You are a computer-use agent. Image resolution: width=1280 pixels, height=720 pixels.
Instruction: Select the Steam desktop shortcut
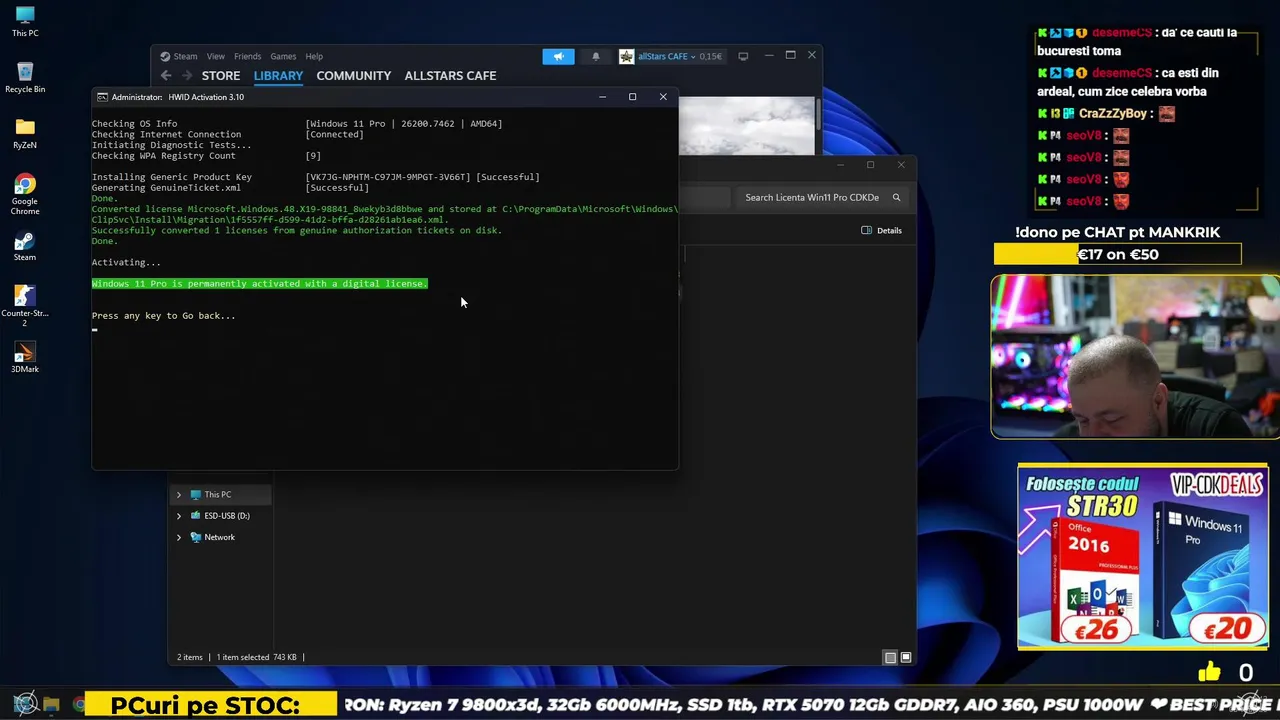pyautogui.click(x=25, y=246)
